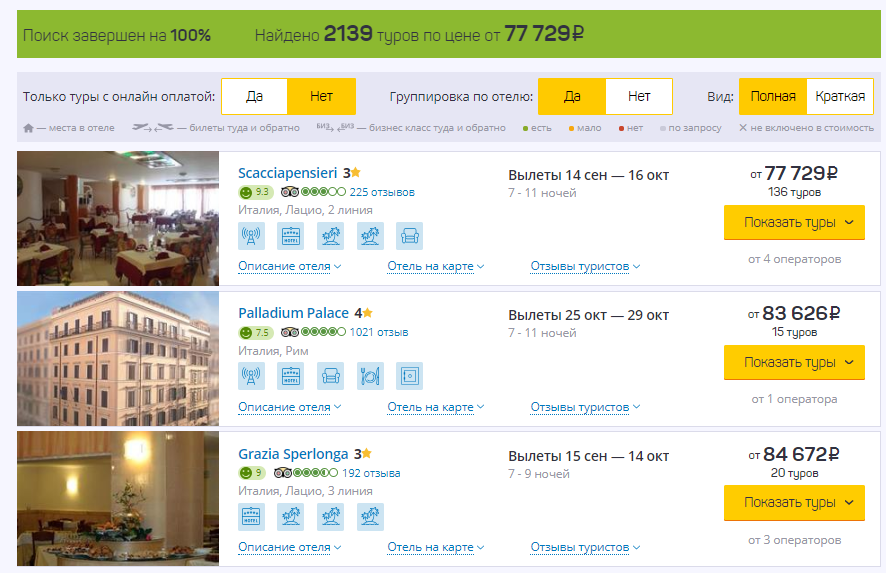Click the 'от 3 операторов' text
This screenshot has width=886, height=573.
[794, 540]
